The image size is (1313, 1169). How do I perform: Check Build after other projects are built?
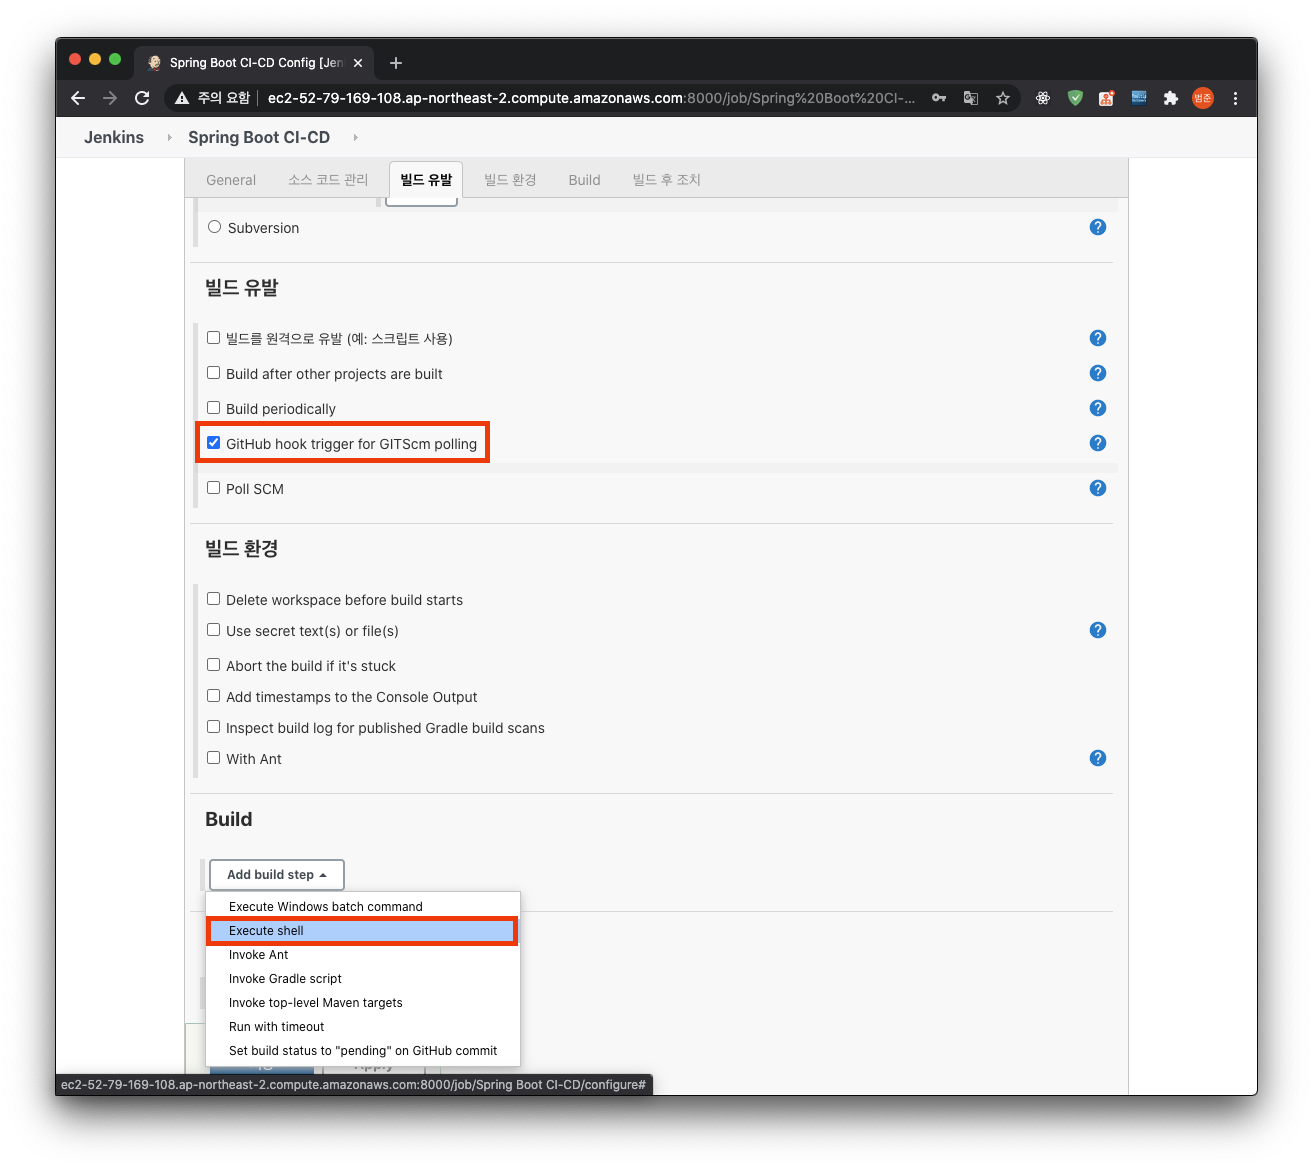[213, 373]
